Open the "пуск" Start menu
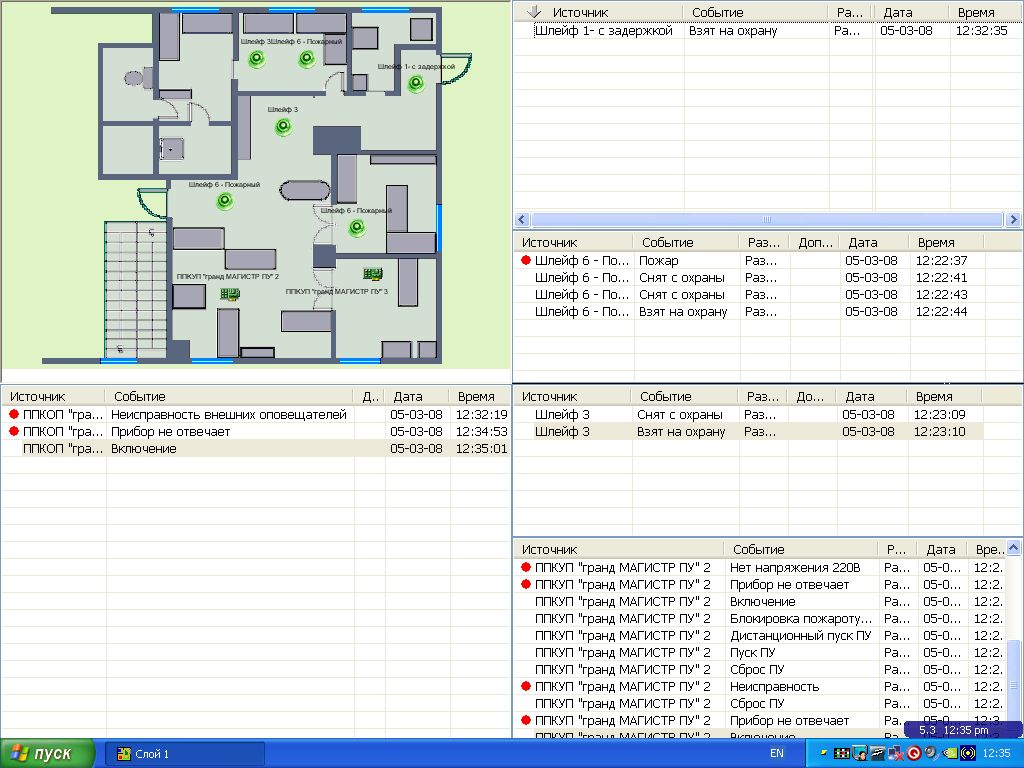The height and width of the screenshot is (768, 1024). pyautogui.click(x=47, y=753)
